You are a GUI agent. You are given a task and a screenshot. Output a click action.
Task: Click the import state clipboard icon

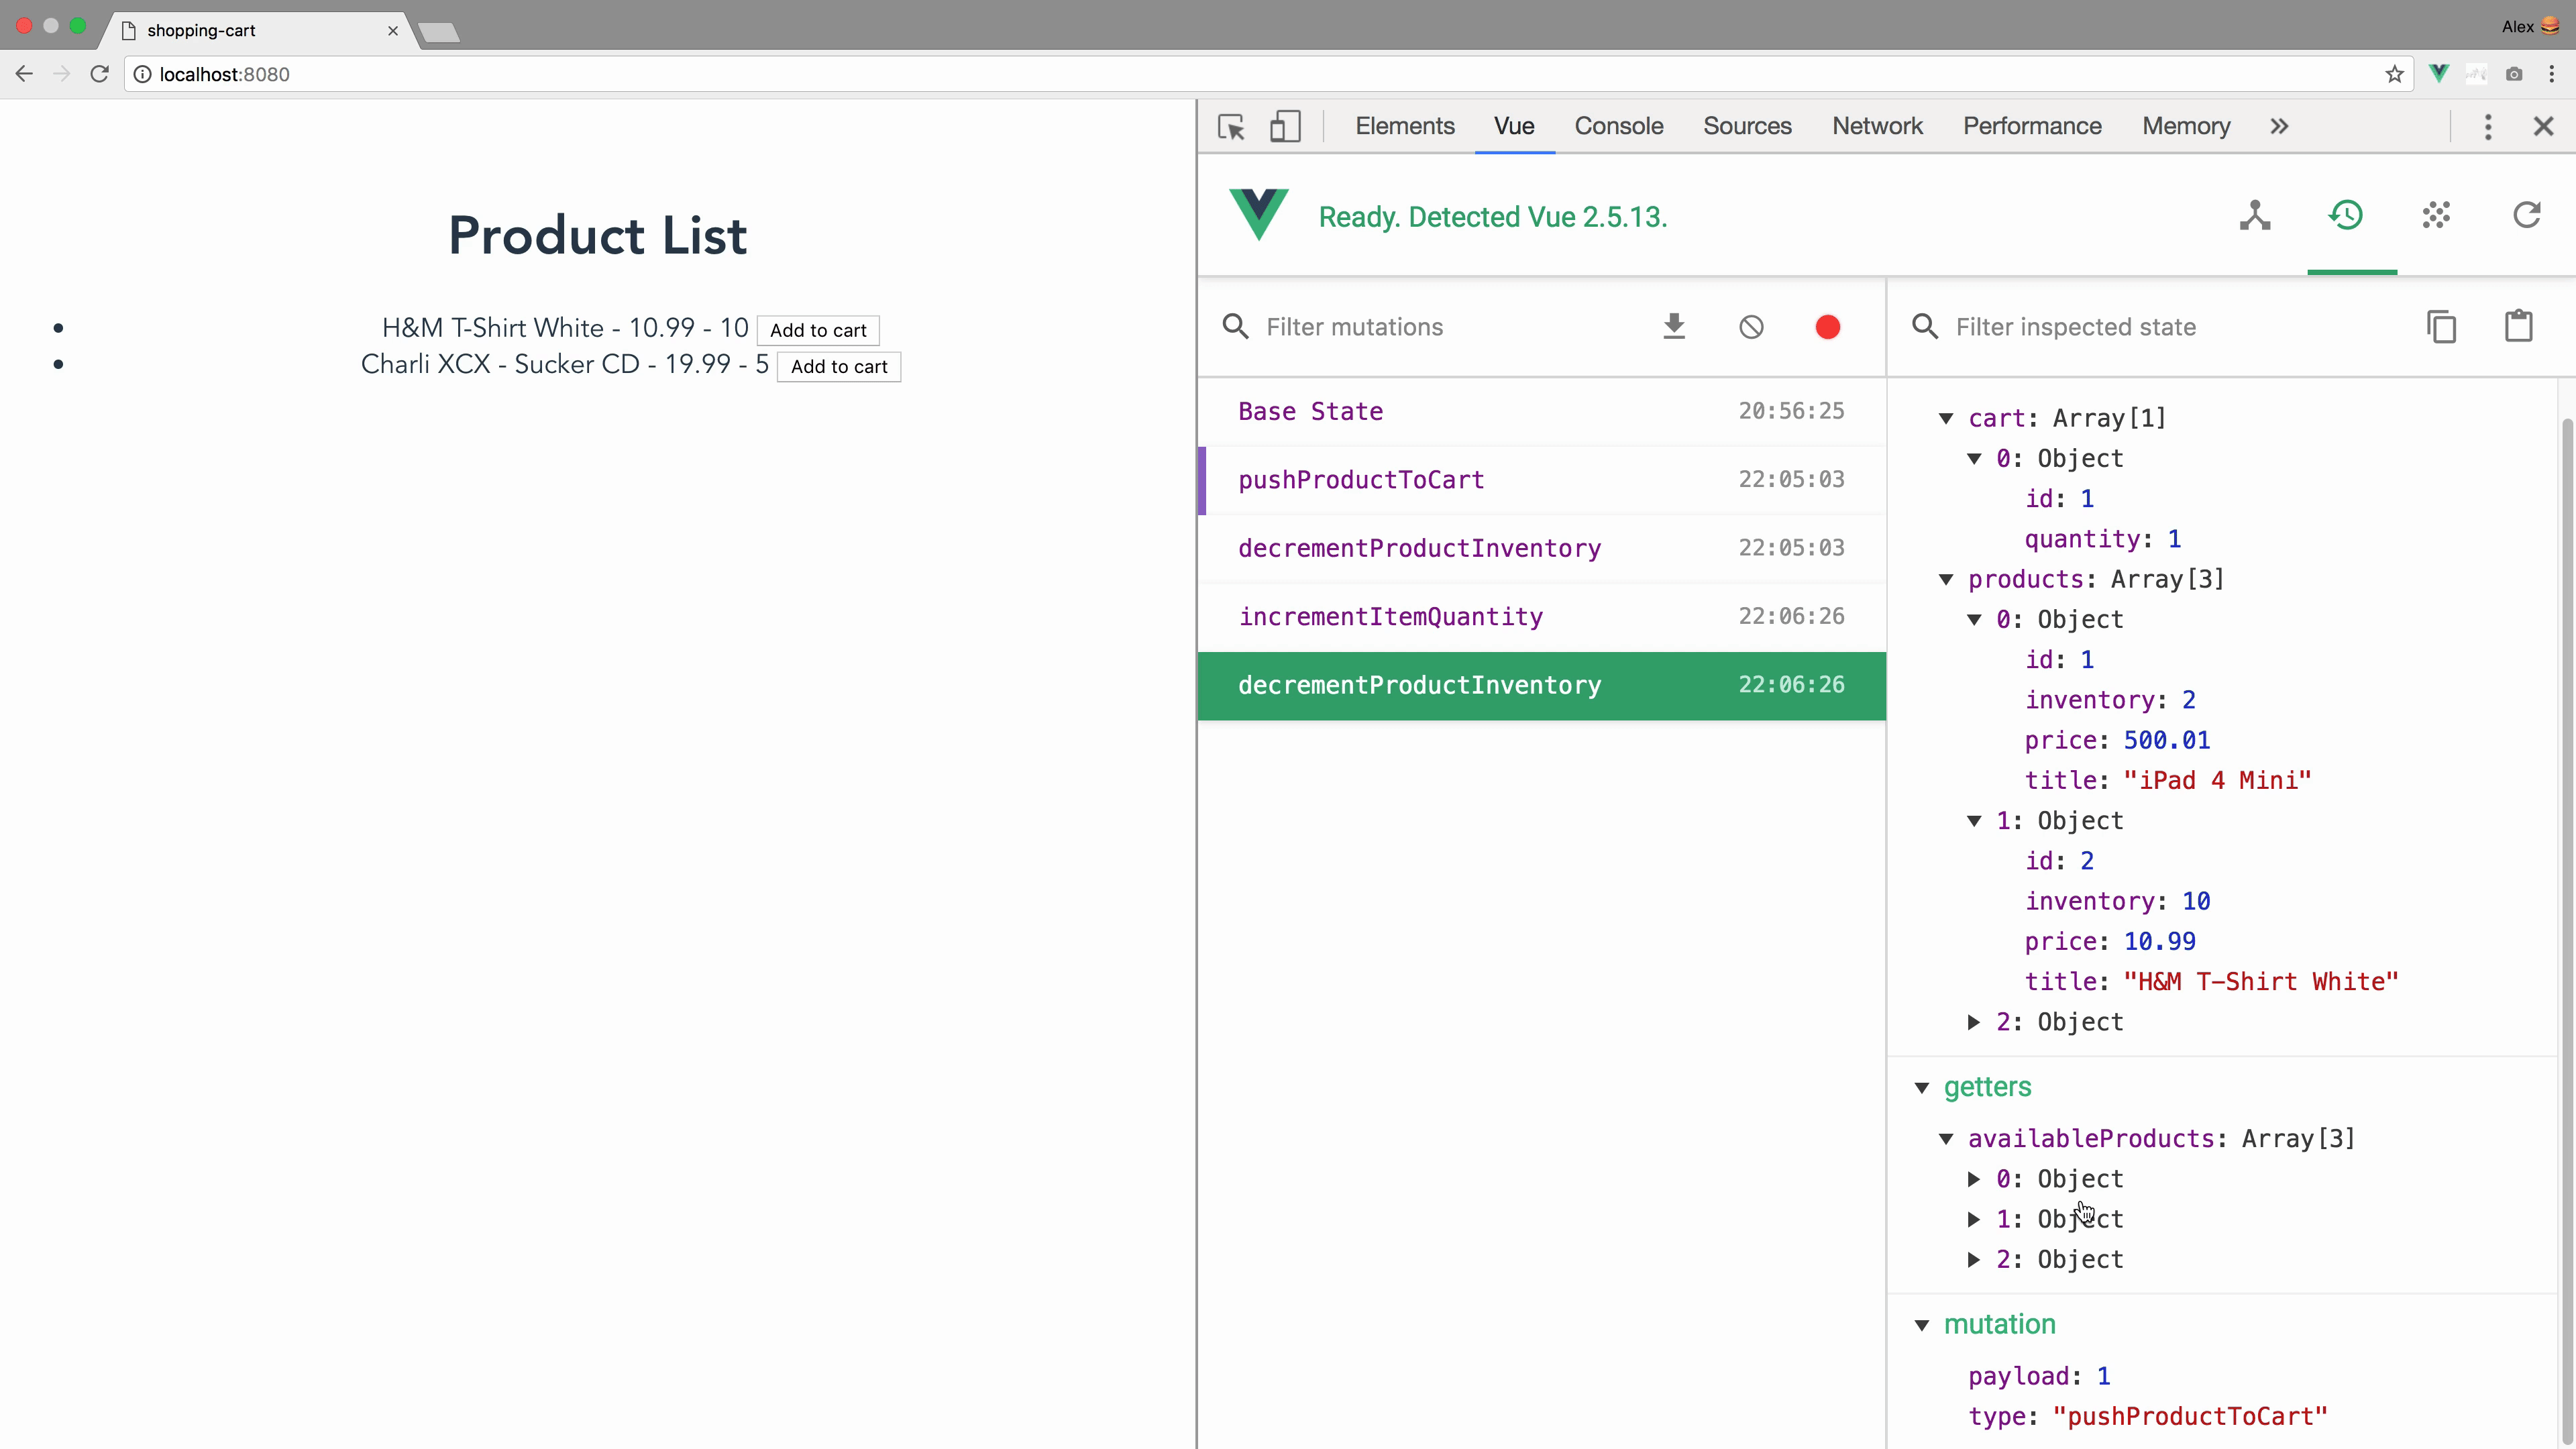2518,327
